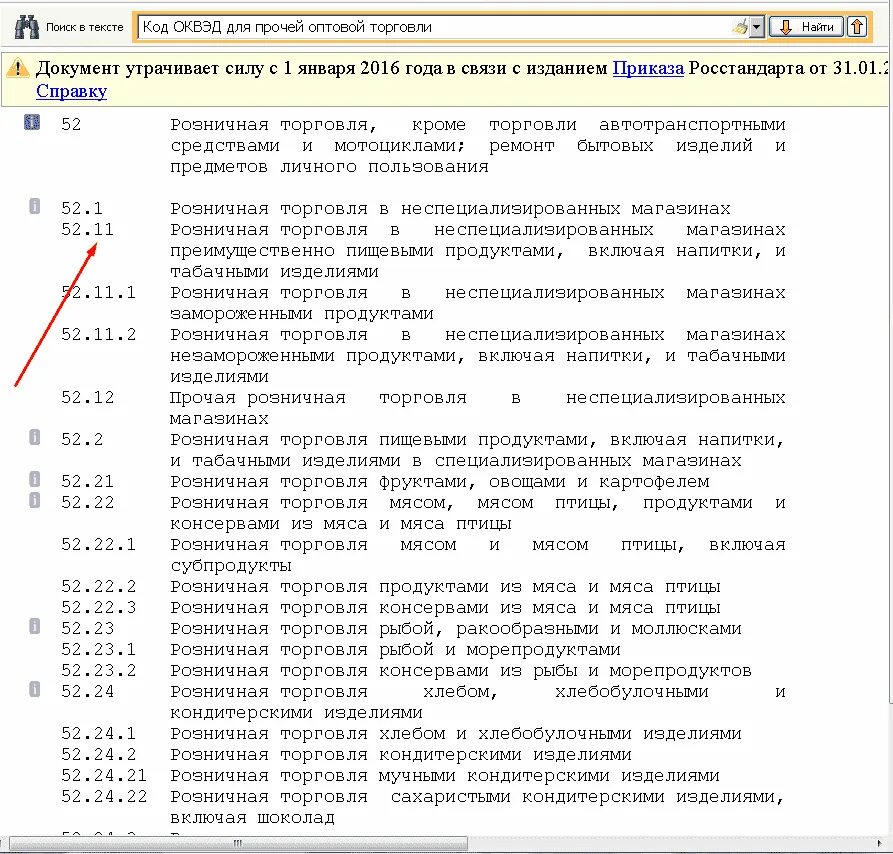The image size is (893, 854).
Task: Click the horizontal scrollbar thumb
Action: [238, 843]
